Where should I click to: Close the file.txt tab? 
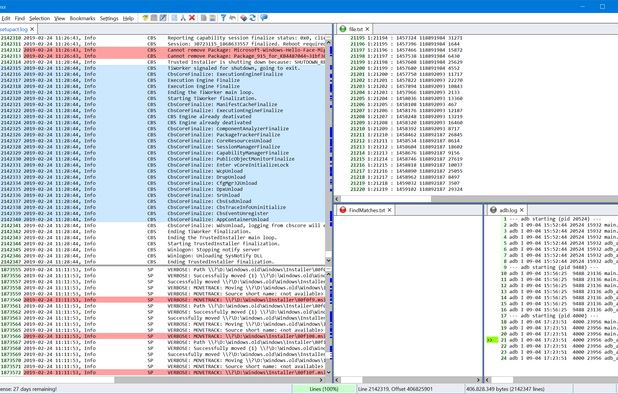367,29
